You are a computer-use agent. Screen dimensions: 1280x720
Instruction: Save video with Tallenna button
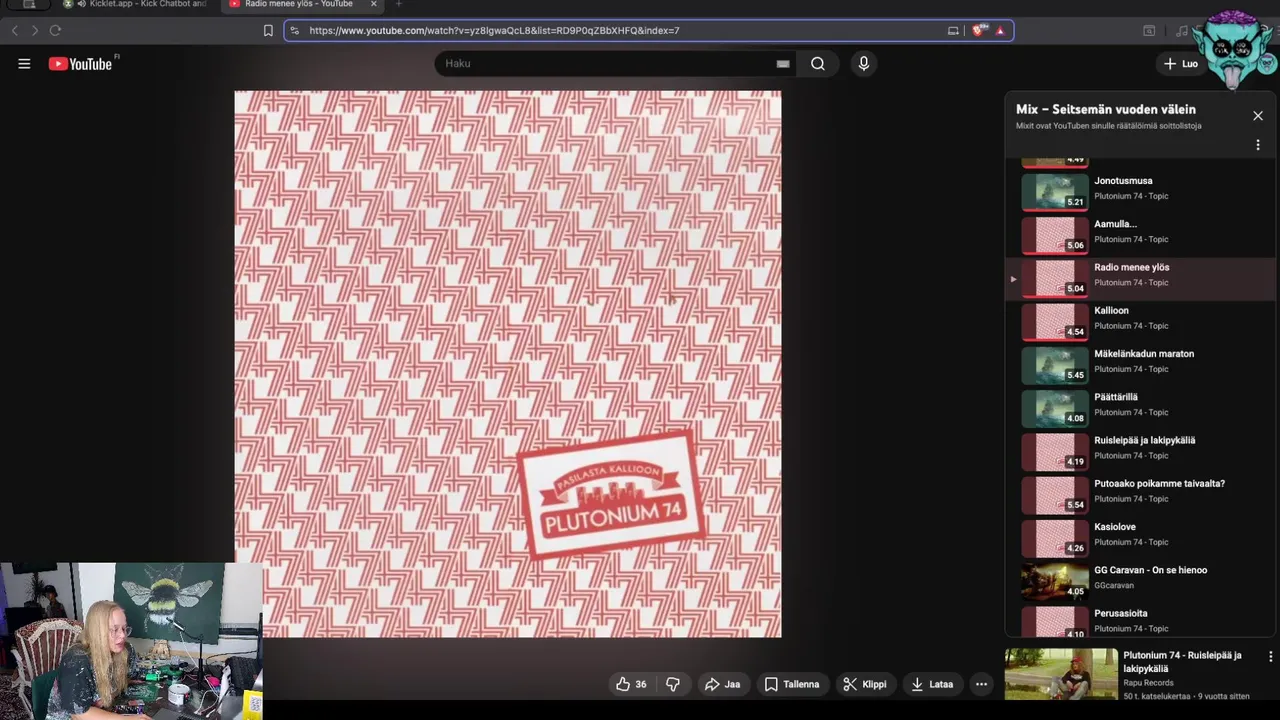pyautogui.click(x=792, y=684)
